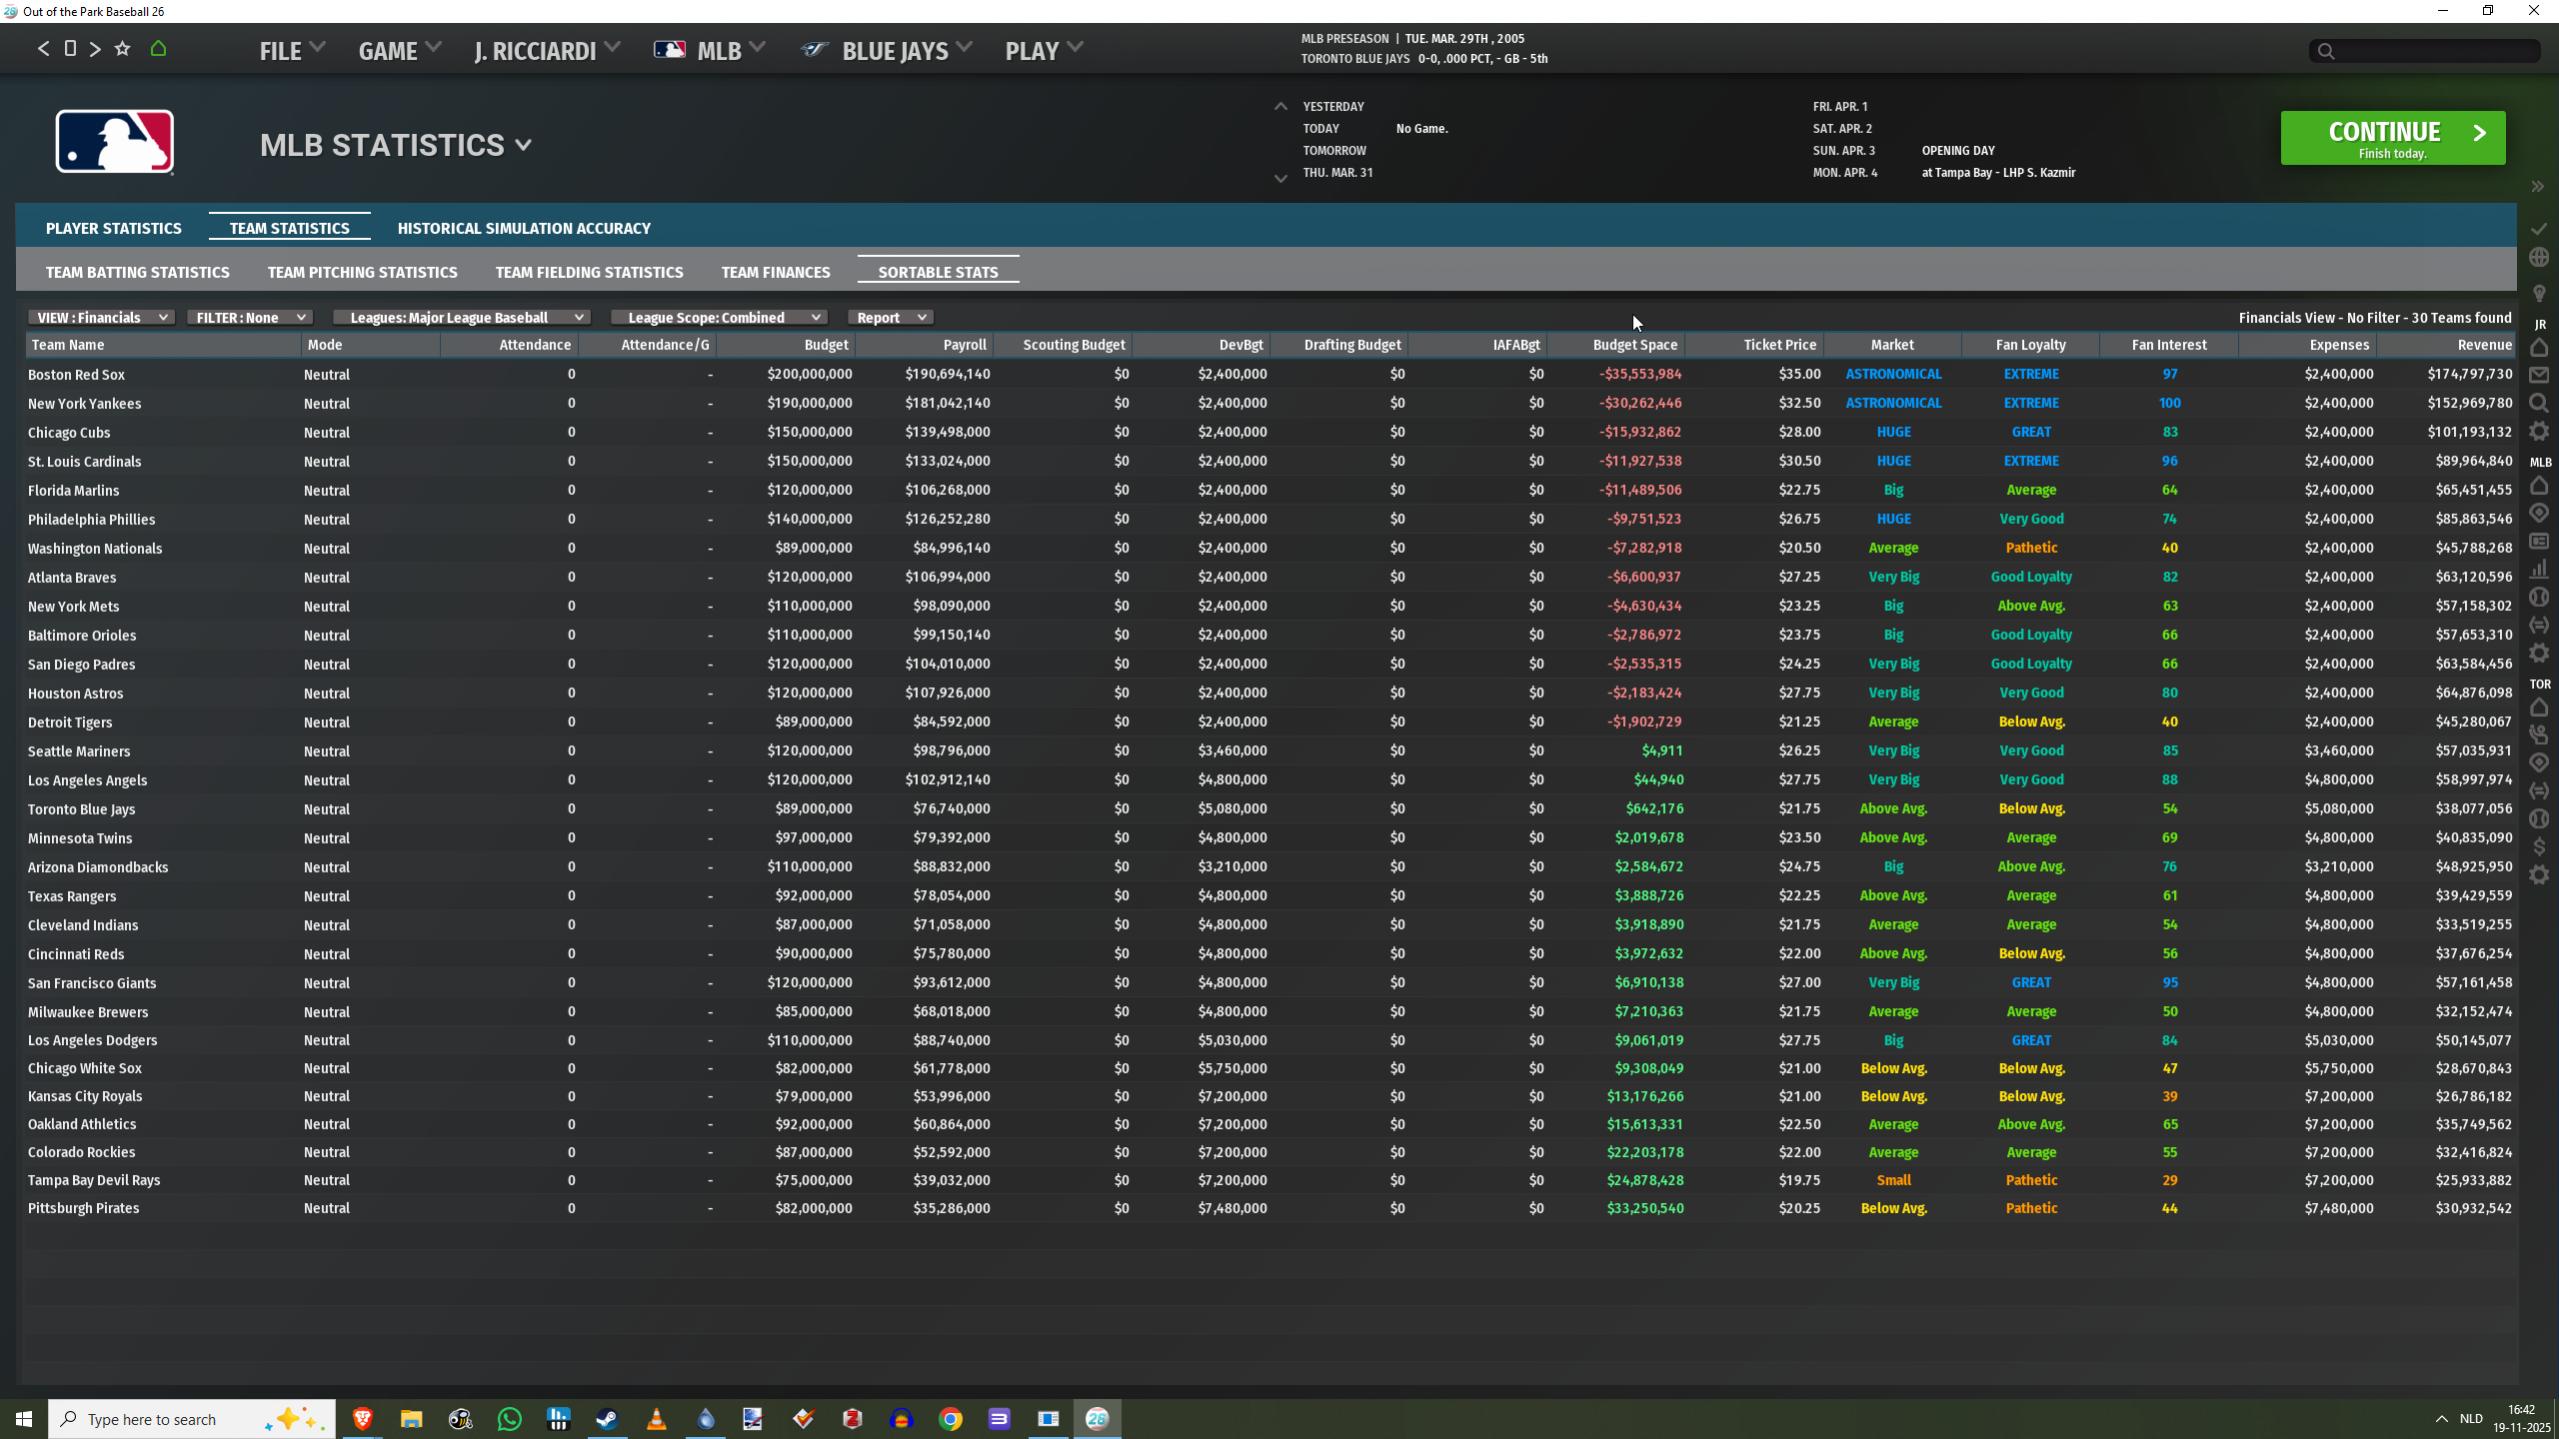
Task: Click the bookmark star icon
Action: (x=122, y=48)
